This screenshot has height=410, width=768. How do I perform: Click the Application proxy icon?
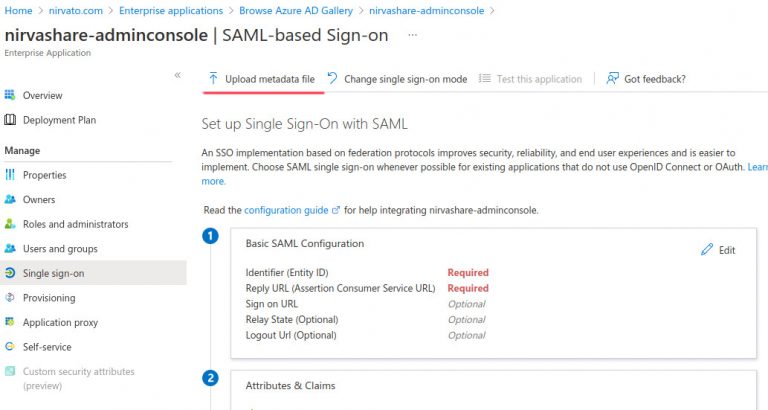(10, 322)
